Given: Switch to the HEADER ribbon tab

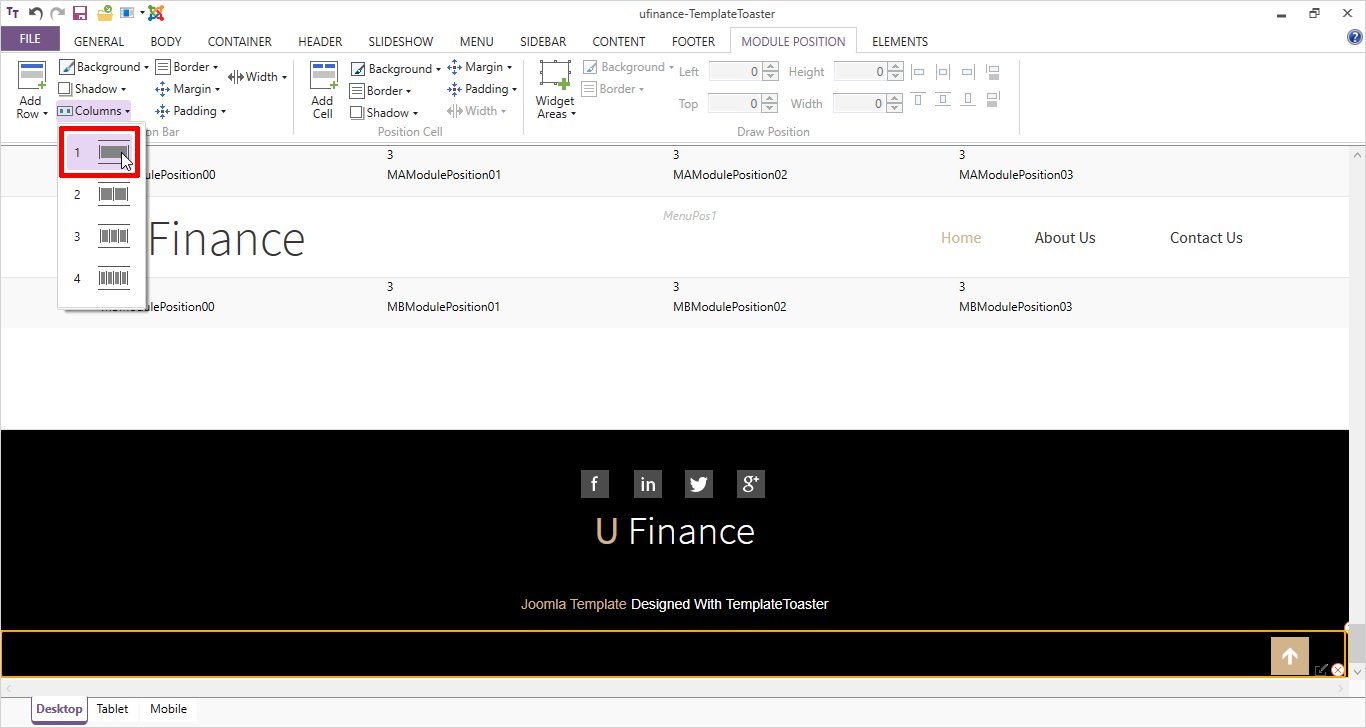Looking at the screenshot, I should [x=320, y=42].
